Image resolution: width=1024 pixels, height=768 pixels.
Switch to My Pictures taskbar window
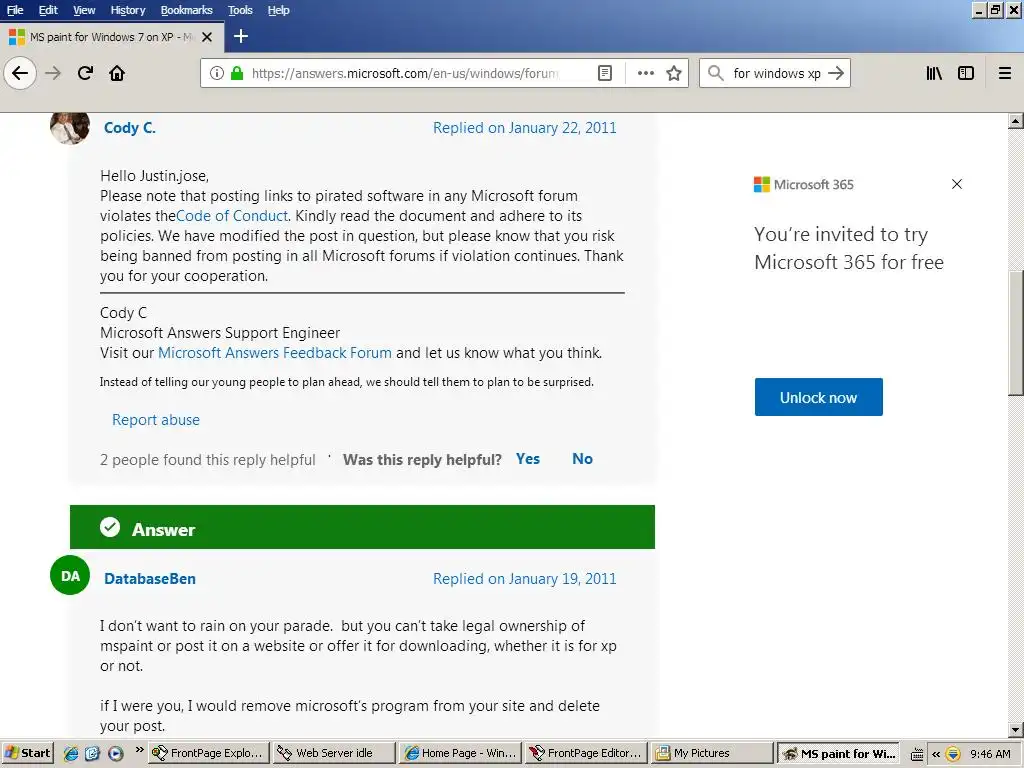(712, 753)
